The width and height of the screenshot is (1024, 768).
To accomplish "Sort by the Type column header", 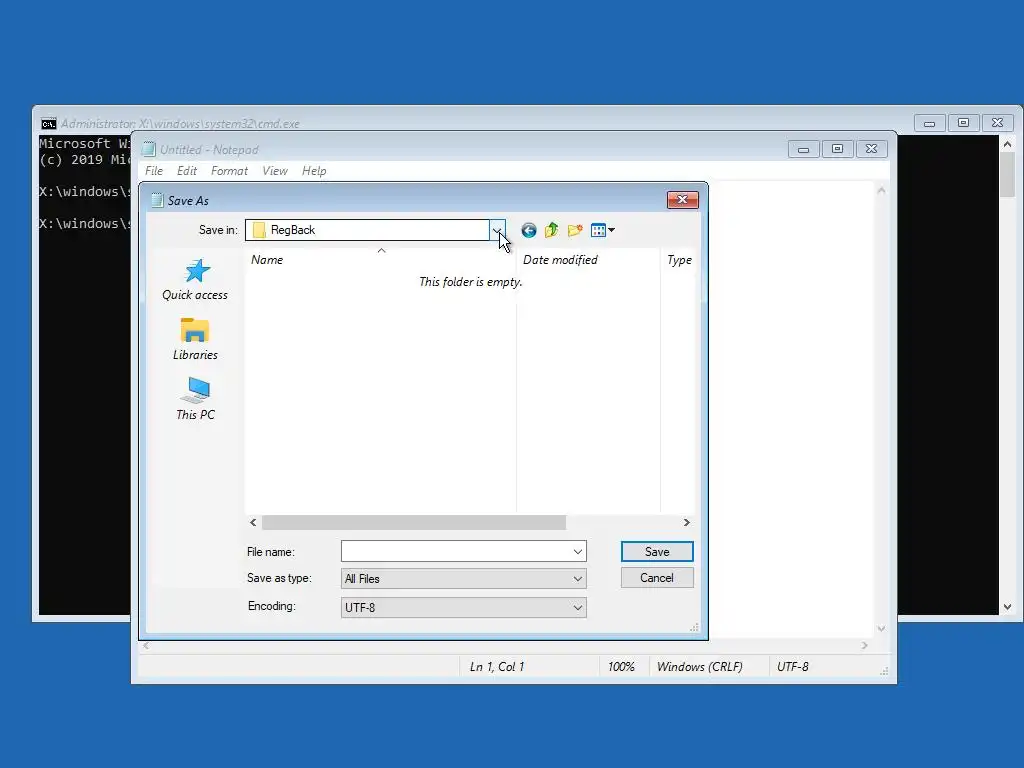I will (x=678, y=260).
